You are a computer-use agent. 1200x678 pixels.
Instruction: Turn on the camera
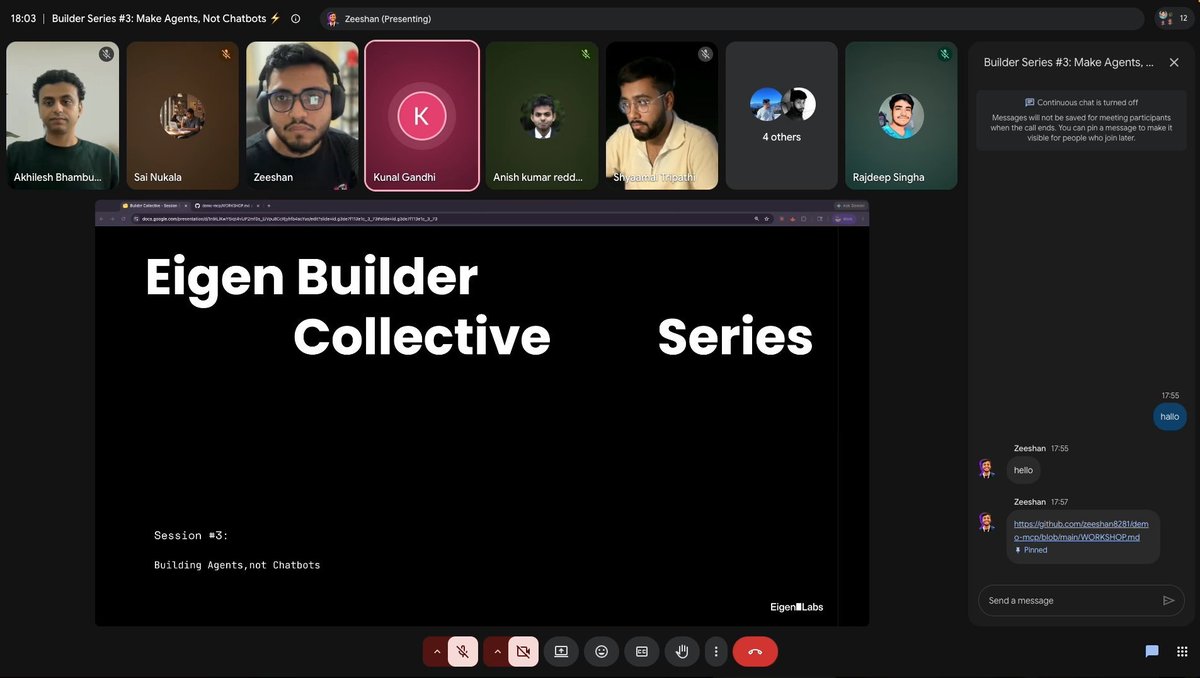523,651
